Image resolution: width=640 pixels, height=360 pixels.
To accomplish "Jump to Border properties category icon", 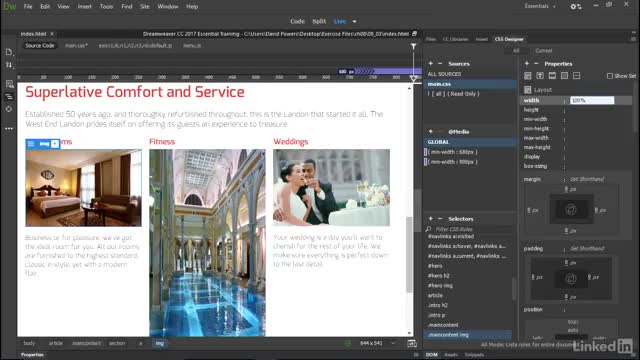I will pyautogui.click(x=552, y=76).
